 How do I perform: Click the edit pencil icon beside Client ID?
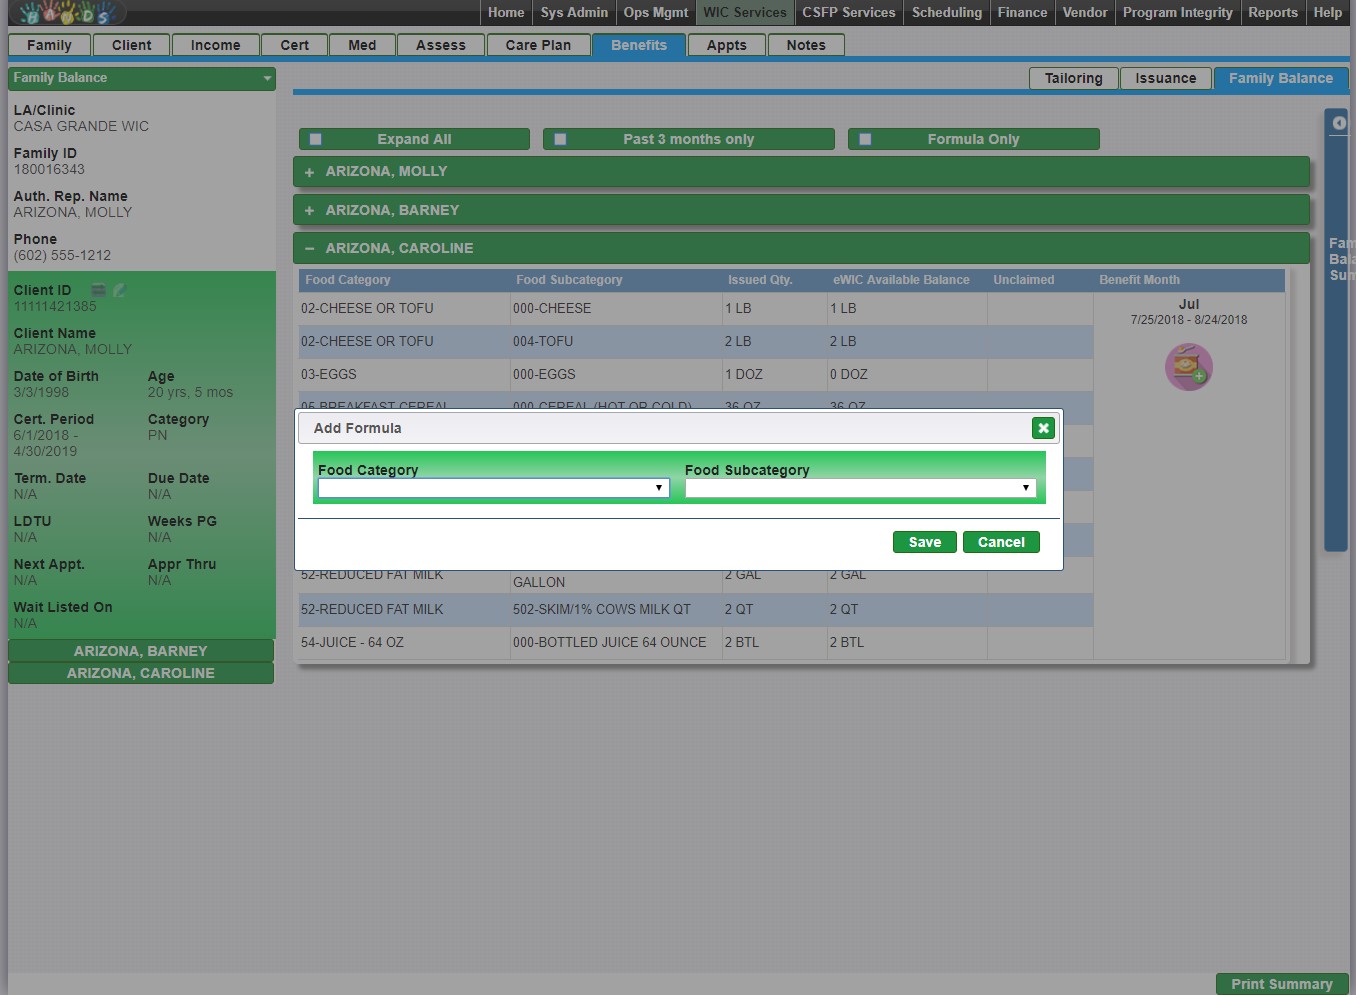pyautogui.click(x=120, y=290)
